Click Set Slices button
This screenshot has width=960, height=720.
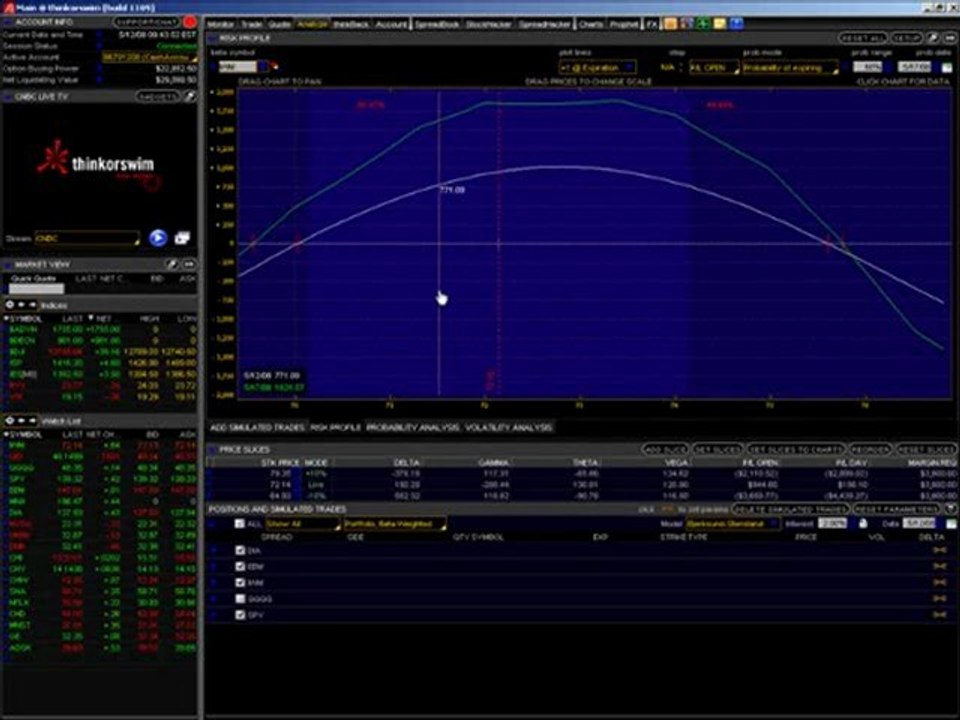[718, 449]
